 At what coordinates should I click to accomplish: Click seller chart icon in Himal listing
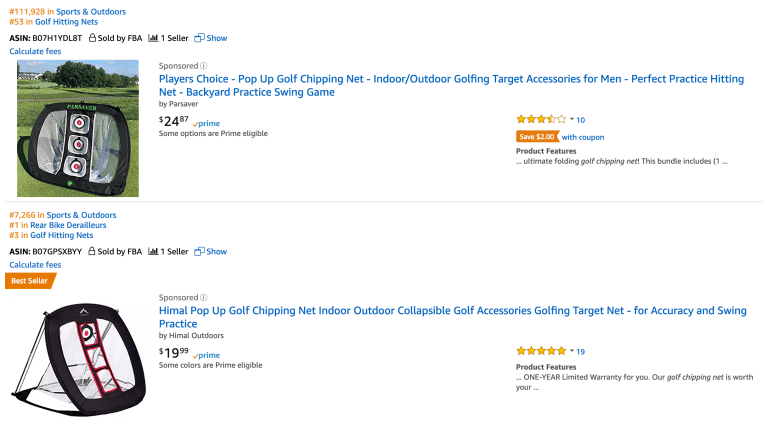pos(153,251)
